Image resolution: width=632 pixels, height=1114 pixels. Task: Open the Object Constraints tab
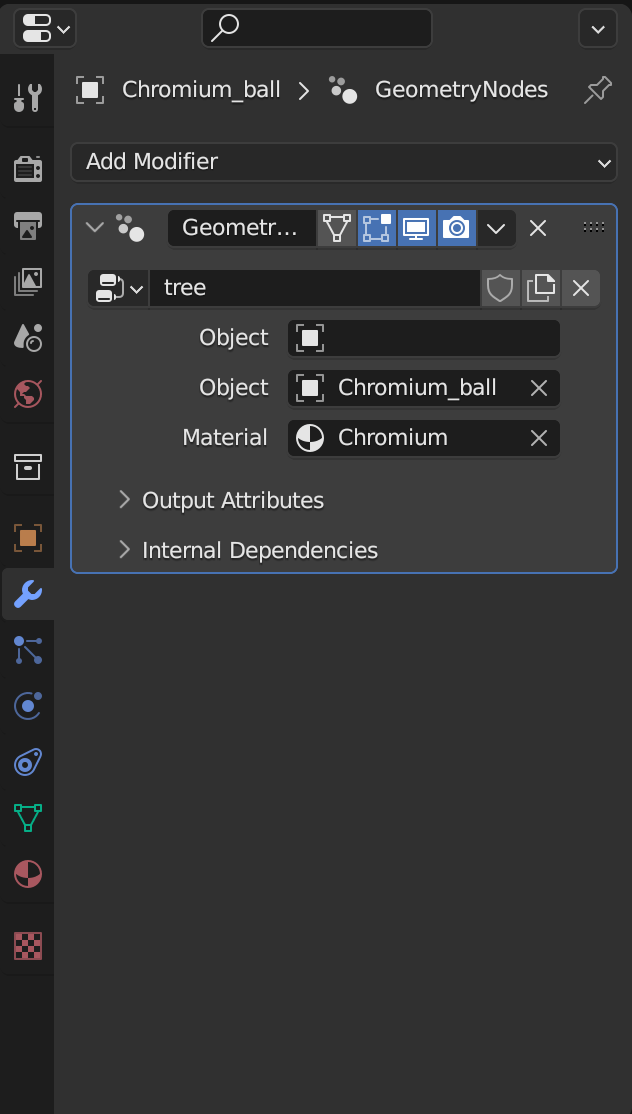[x=28, y=762]
